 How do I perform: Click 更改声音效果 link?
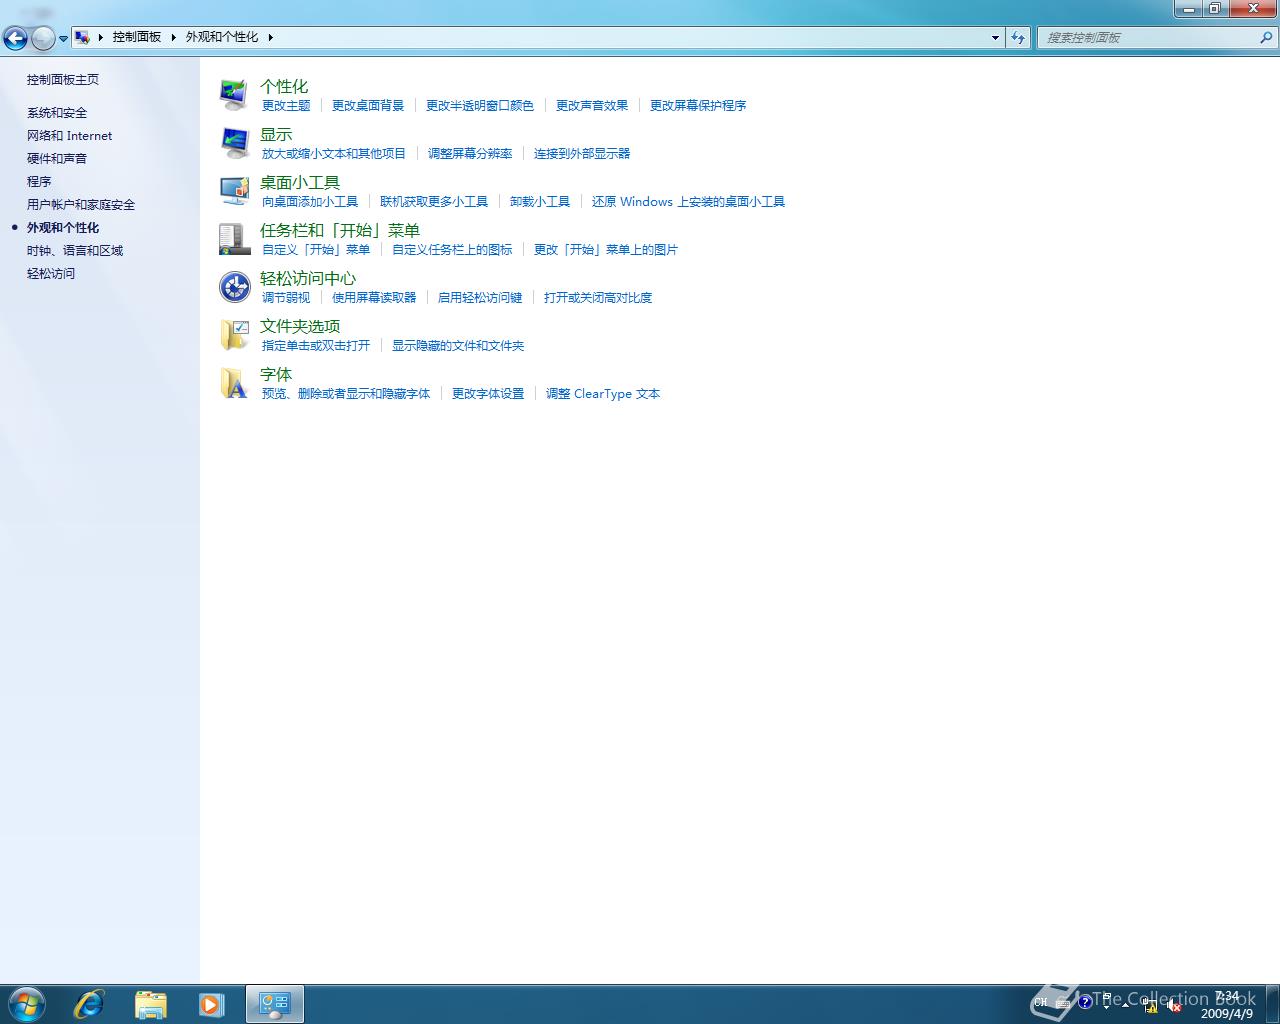click(x=592, y=106)
